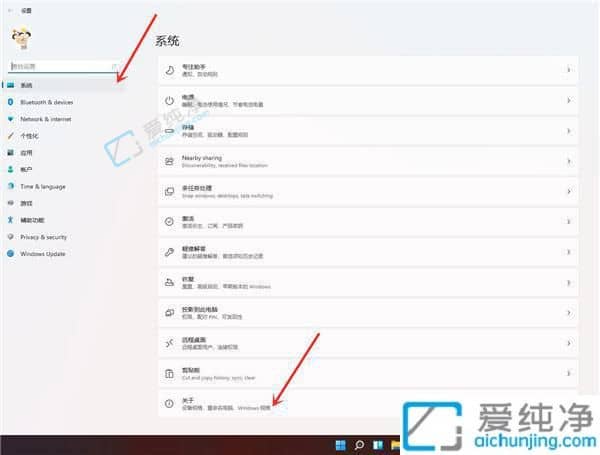Image resolution: width=600 pixels, height=455 pixels.
Task: Click the user profile avatar picture
Action: pos(21,38)
